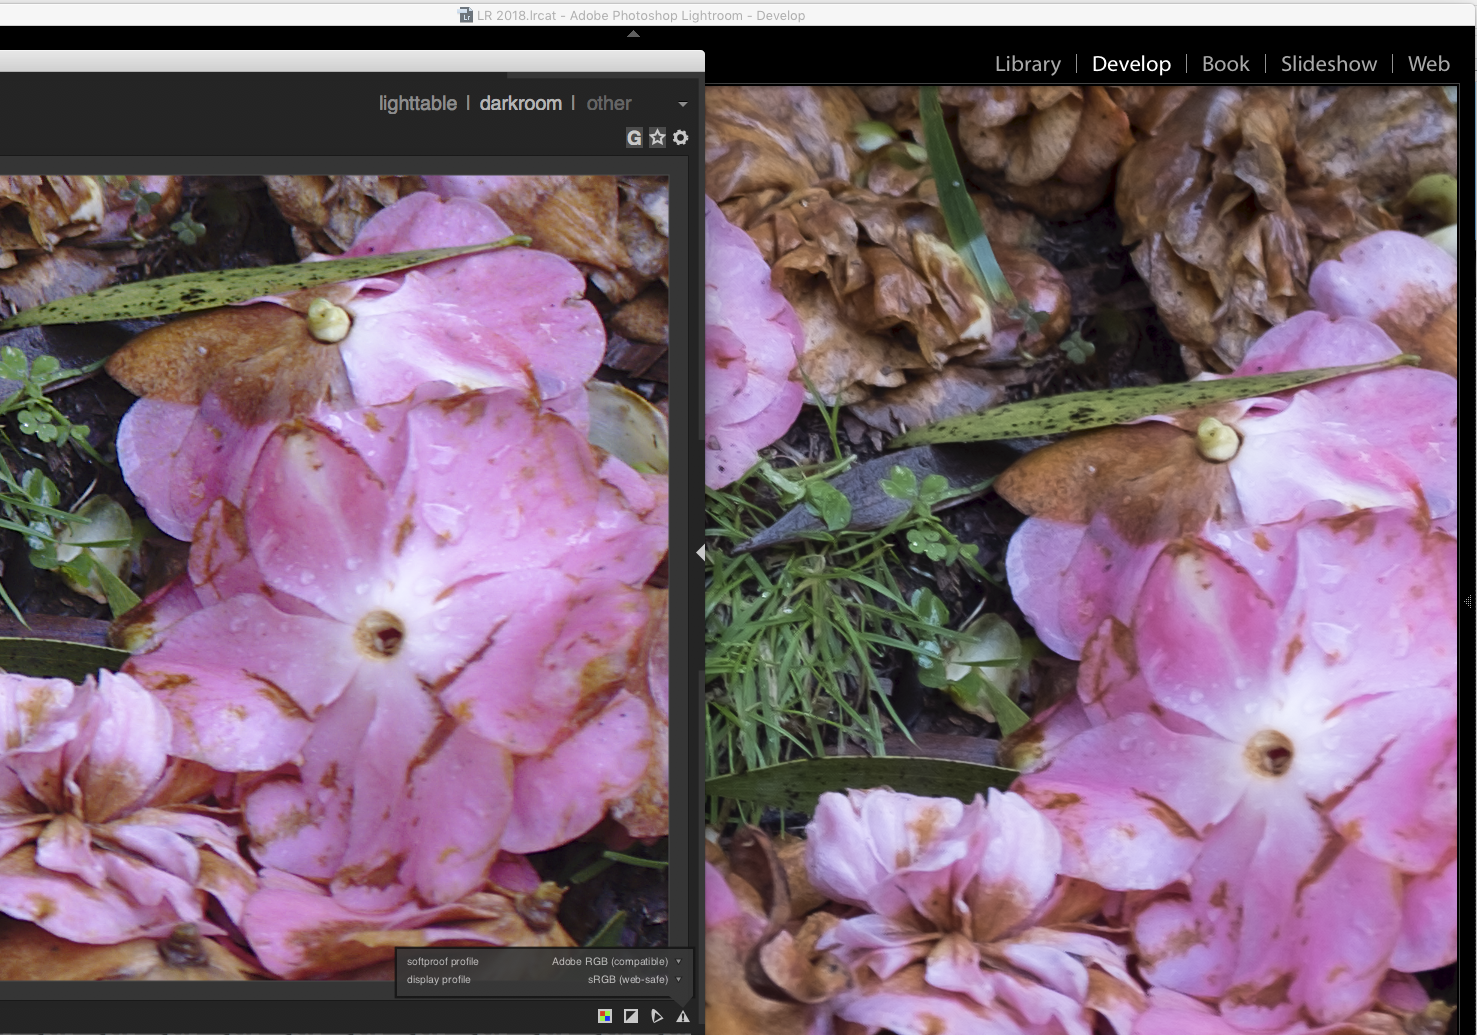Open the softproof profile Adobe RGB dropdown
Image resolution: width=1477 pixels, height=1035 pixels.
point(616,962)
